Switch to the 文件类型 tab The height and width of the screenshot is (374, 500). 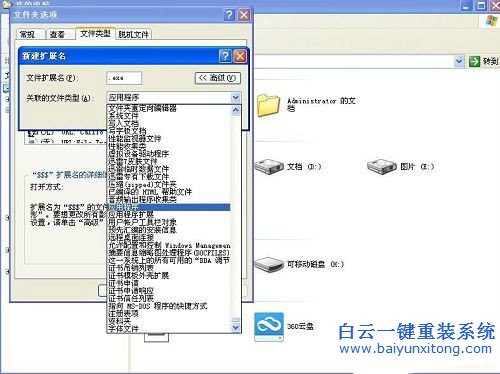tap(95, 33)
